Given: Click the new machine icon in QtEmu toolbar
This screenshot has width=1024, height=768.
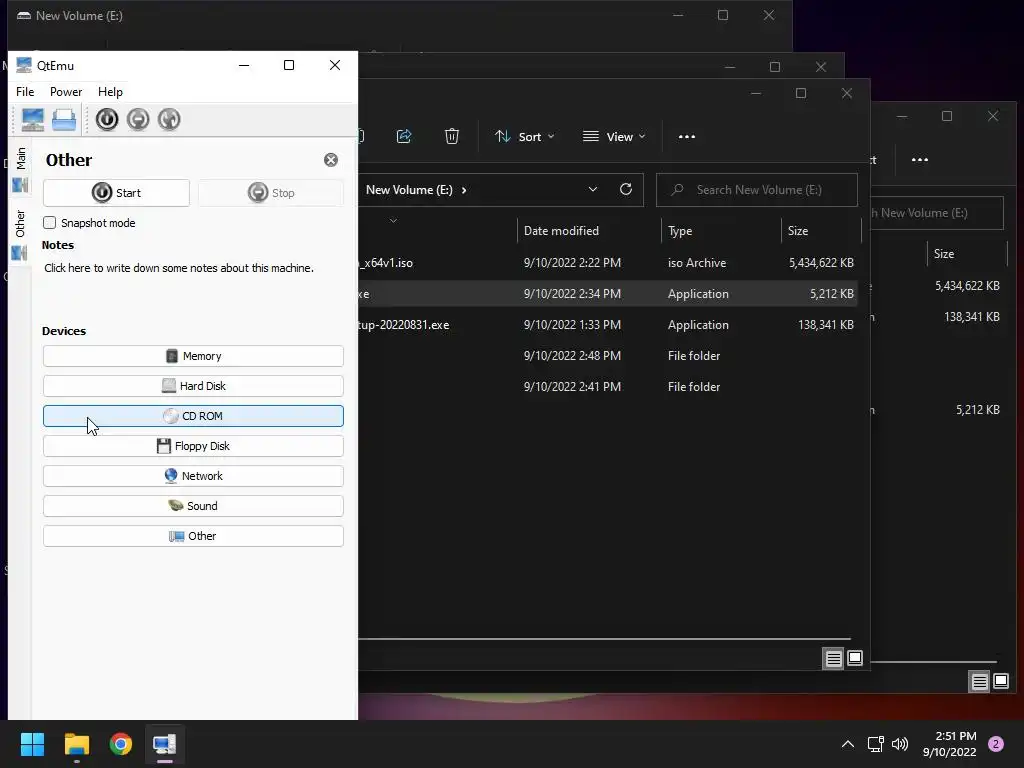Looking at the screenshot, I should [x=33, y=120].
